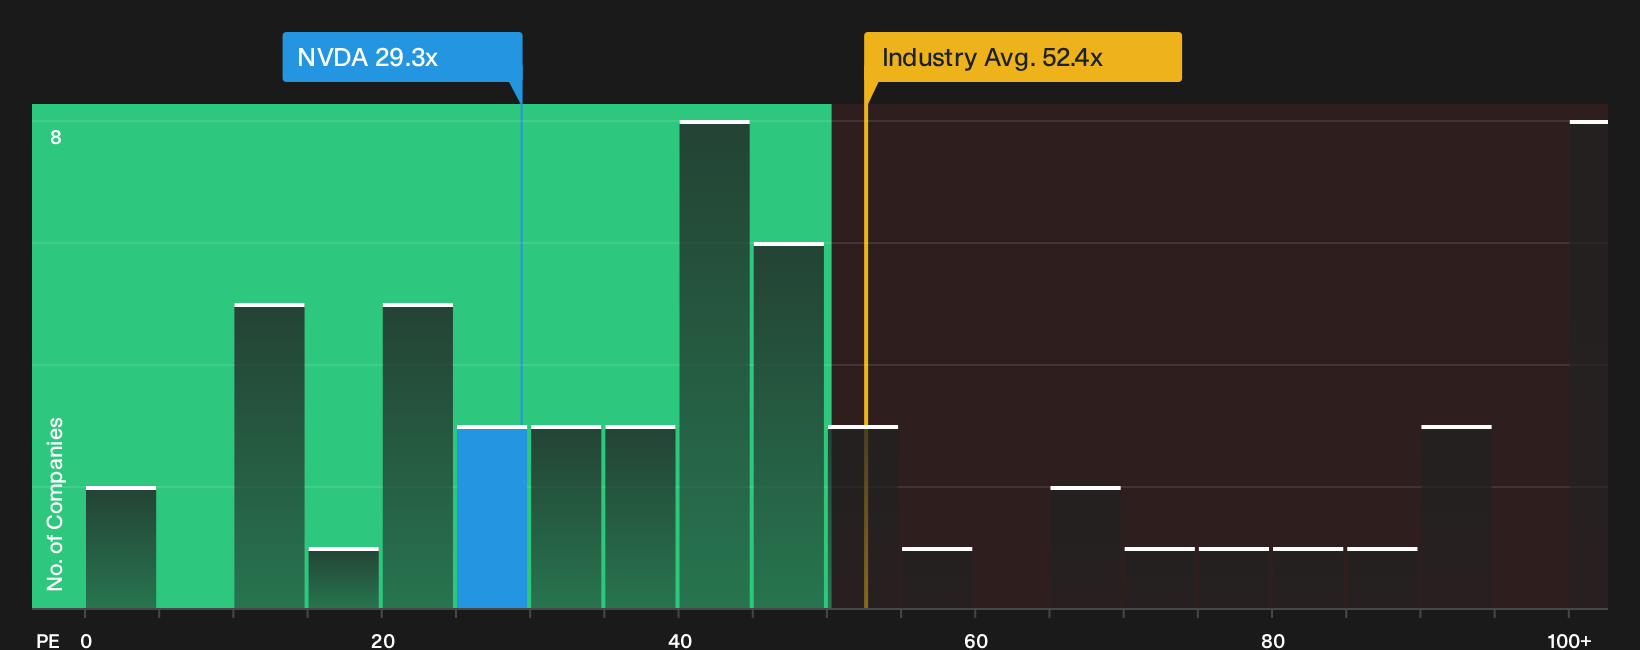Click the bar at PE 80-85
Image resolution: width=1640 pixels, height=650 pixels.
pos(1308,578)
